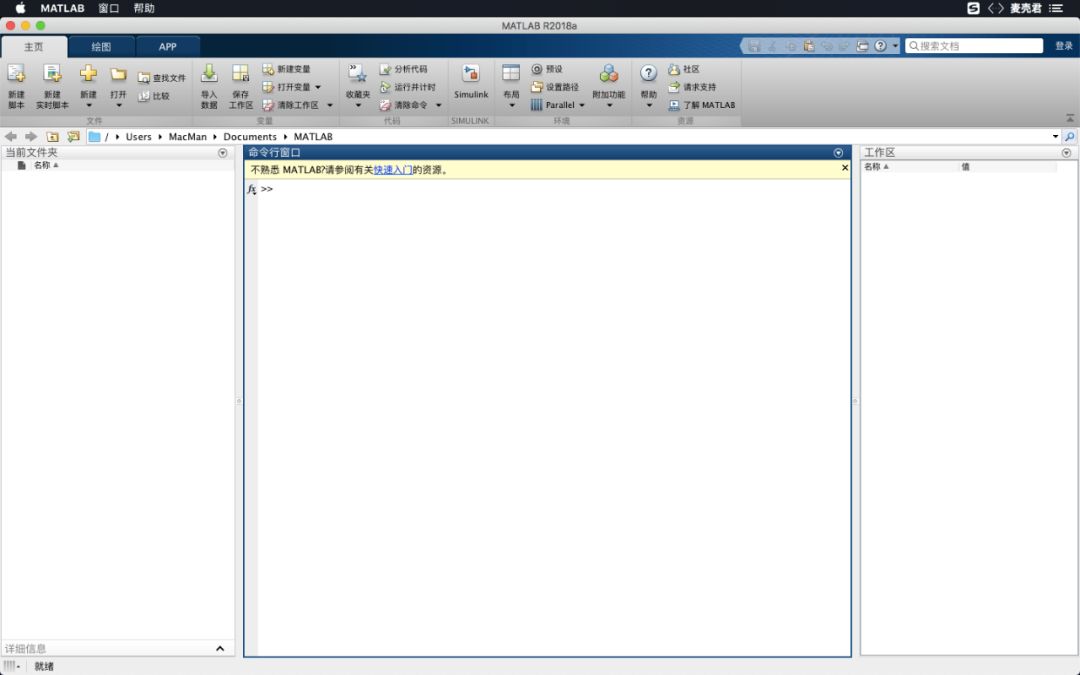The width and height of the screenshot is (1080, 675).
Task: Click the 新建脚本 new script icon
Action: (16, 74)
